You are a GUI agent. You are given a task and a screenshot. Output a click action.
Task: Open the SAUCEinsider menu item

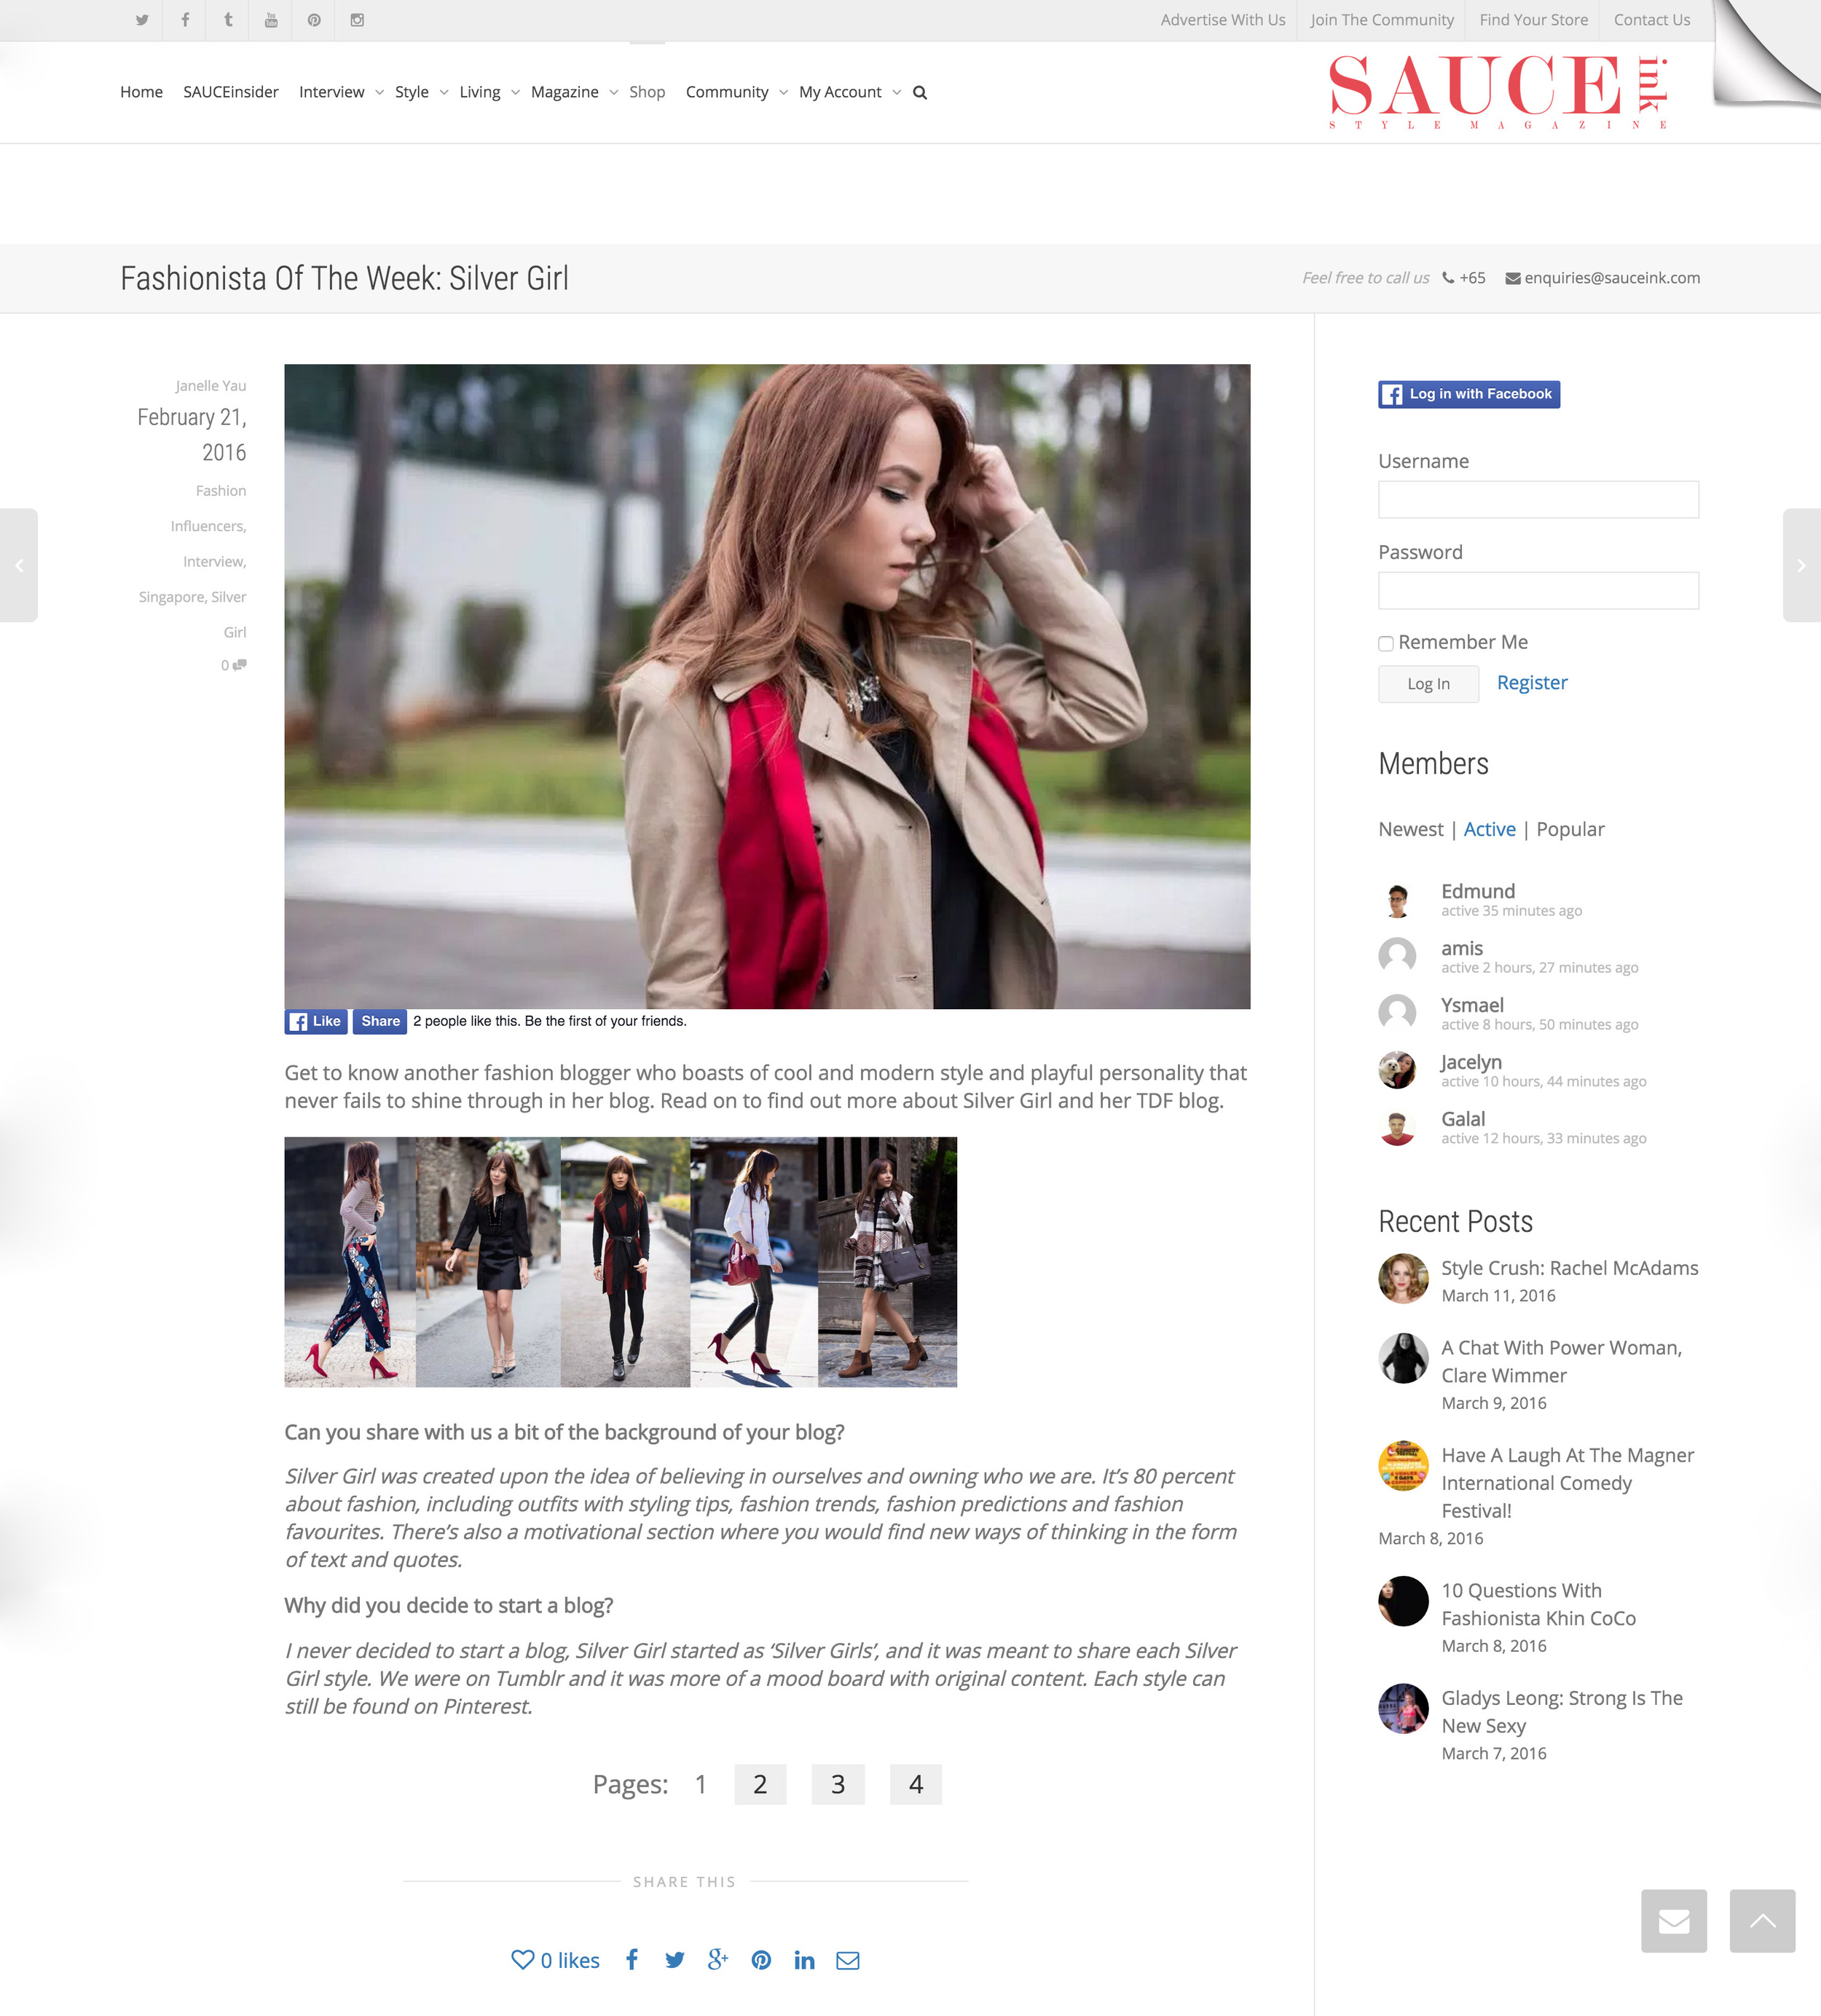point(231,92)
